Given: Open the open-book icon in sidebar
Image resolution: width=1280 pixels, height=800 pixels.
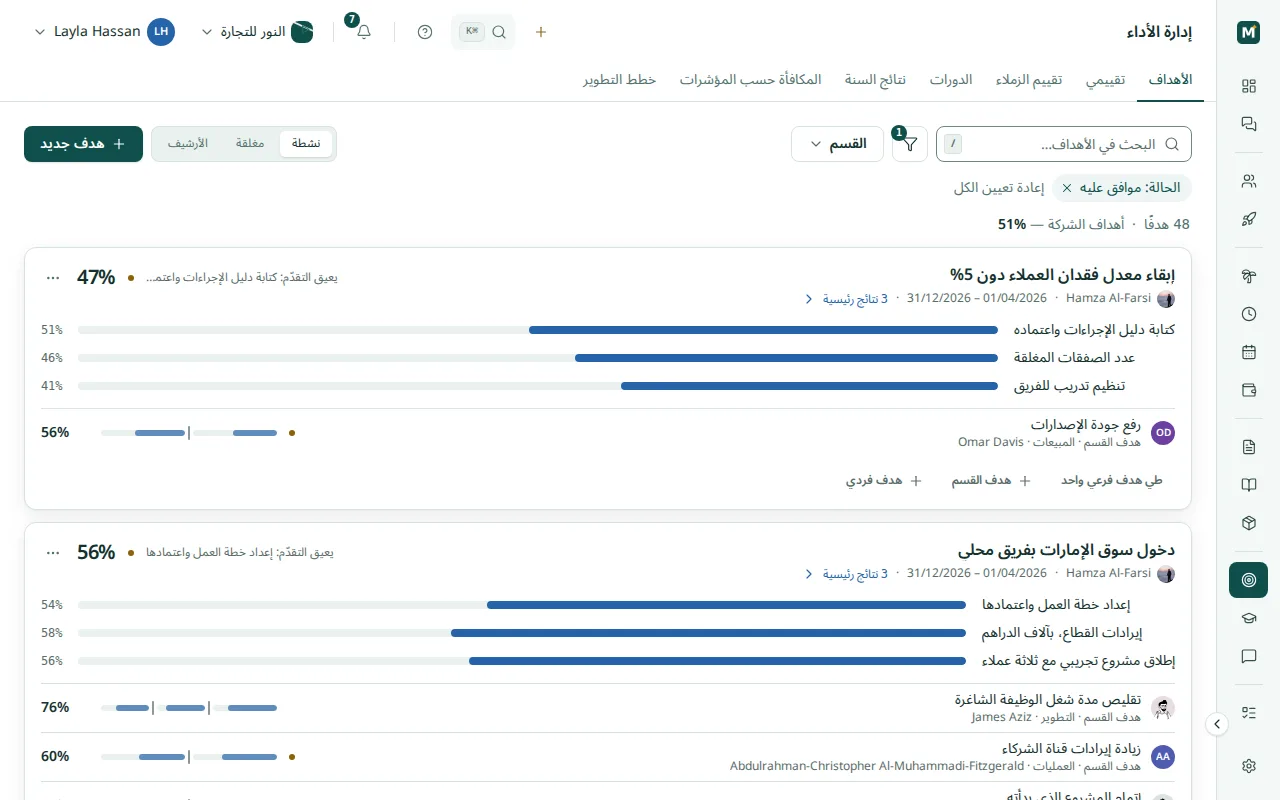Looking at the screenshot, I should [x=1248, y=485].
